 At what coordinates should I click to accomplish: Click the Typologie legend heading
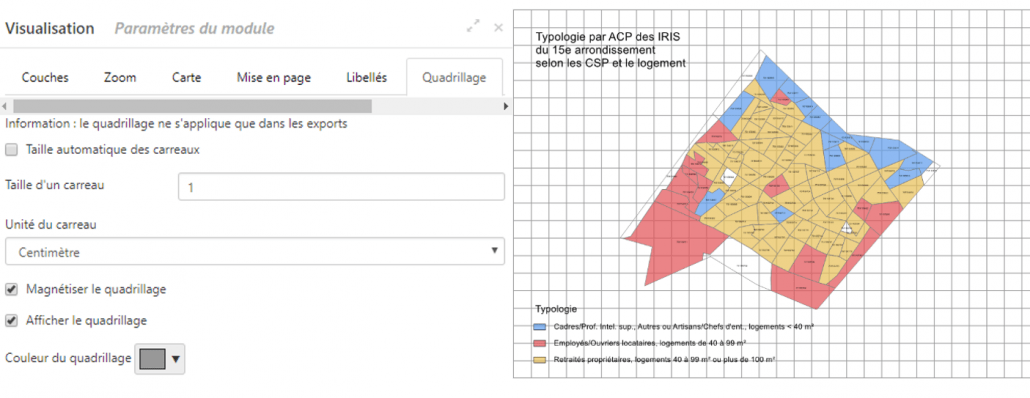point(556,309)
